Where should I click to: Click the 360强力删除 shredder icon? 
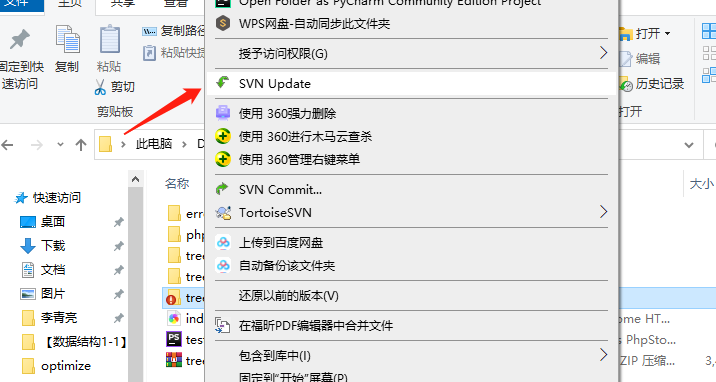point(223,113)
